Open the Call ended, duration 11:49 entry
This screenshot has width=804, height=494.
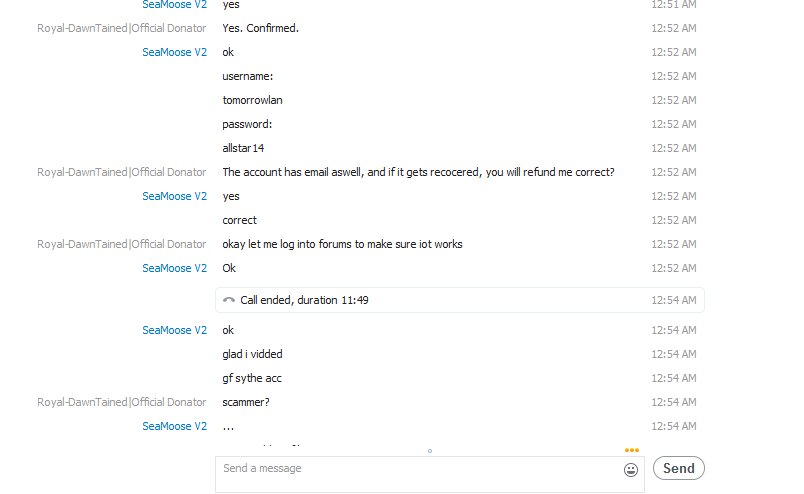click(459, 300)
